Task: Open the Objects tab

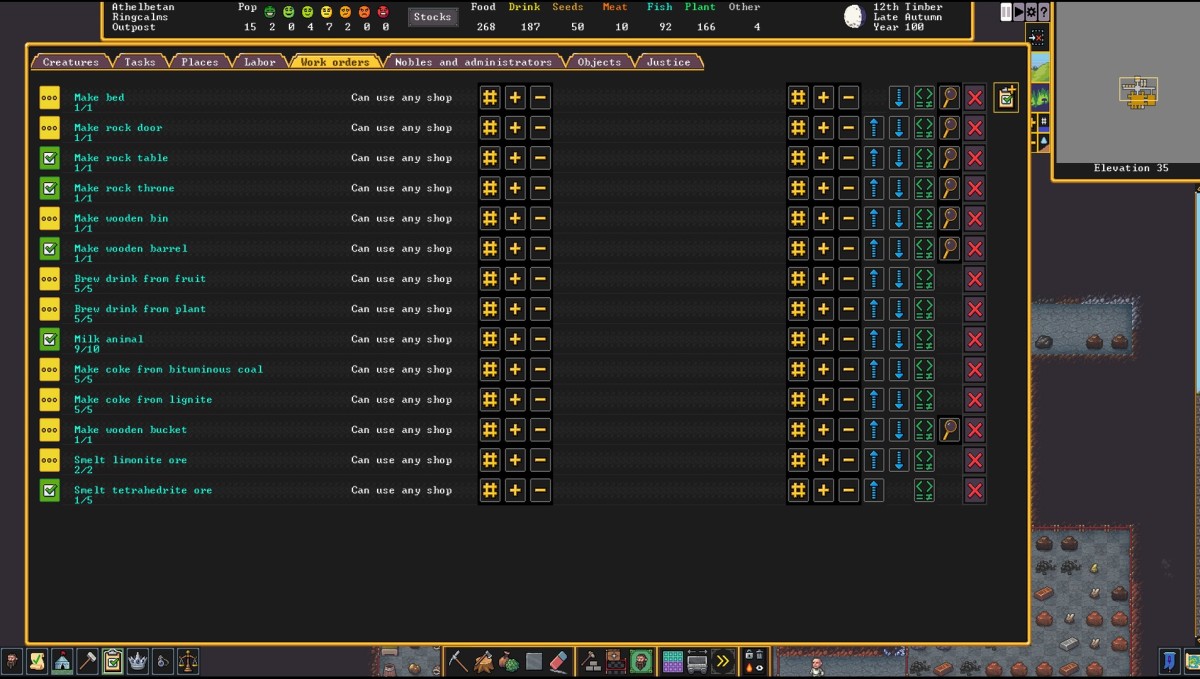Action: (x=600, y=62)
